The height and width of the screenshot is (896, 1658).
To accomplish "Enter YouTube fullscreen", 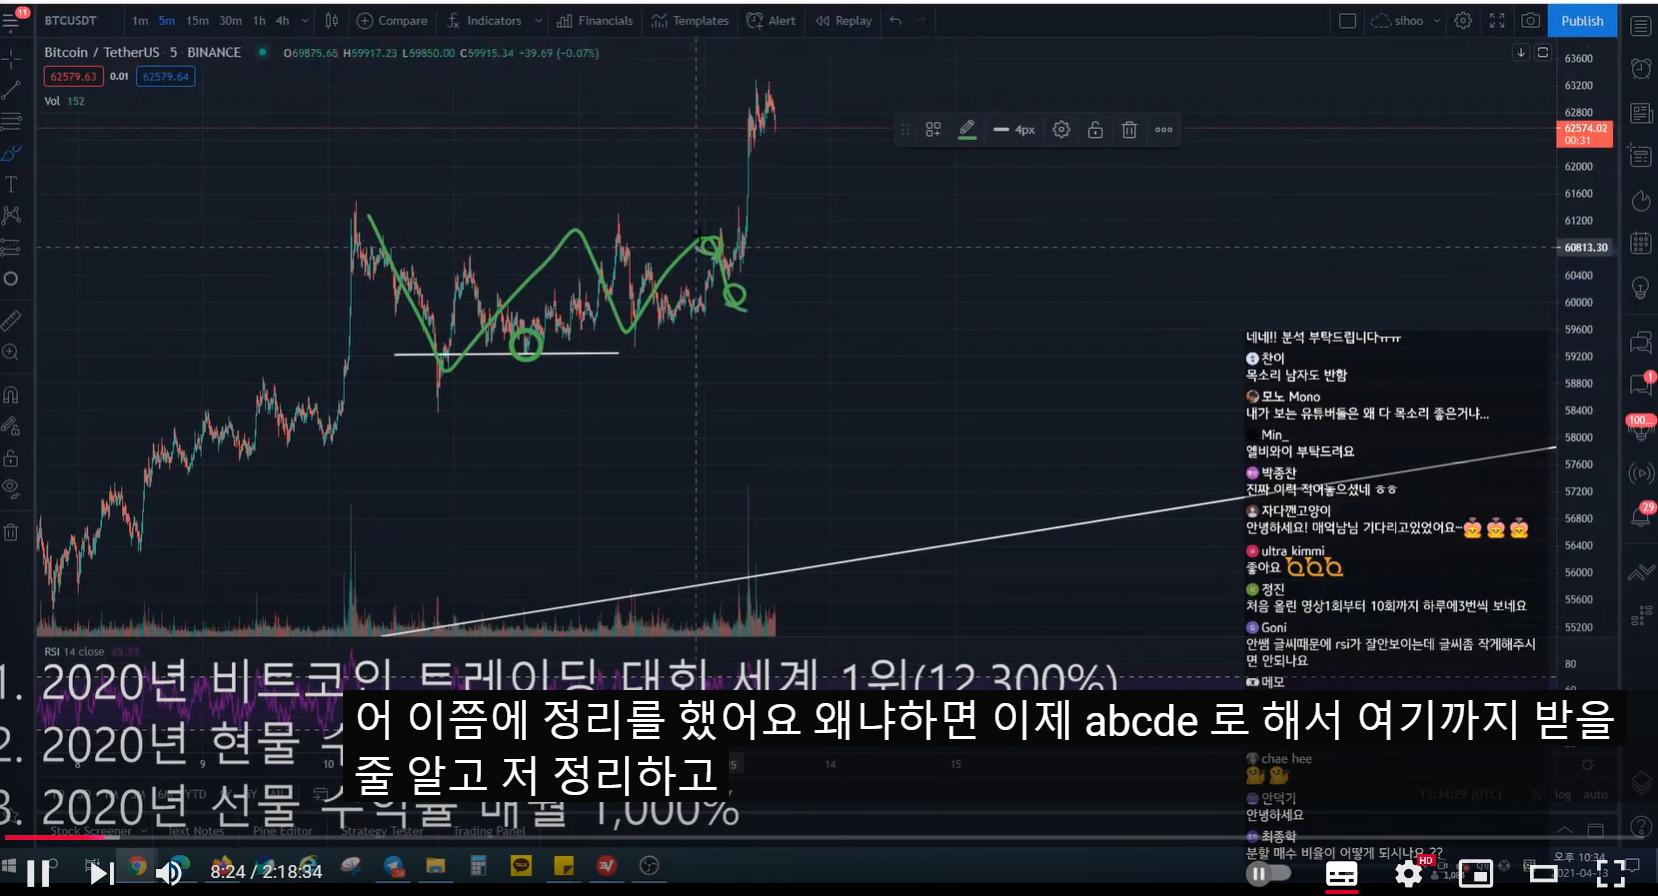I will (1611, 874).
